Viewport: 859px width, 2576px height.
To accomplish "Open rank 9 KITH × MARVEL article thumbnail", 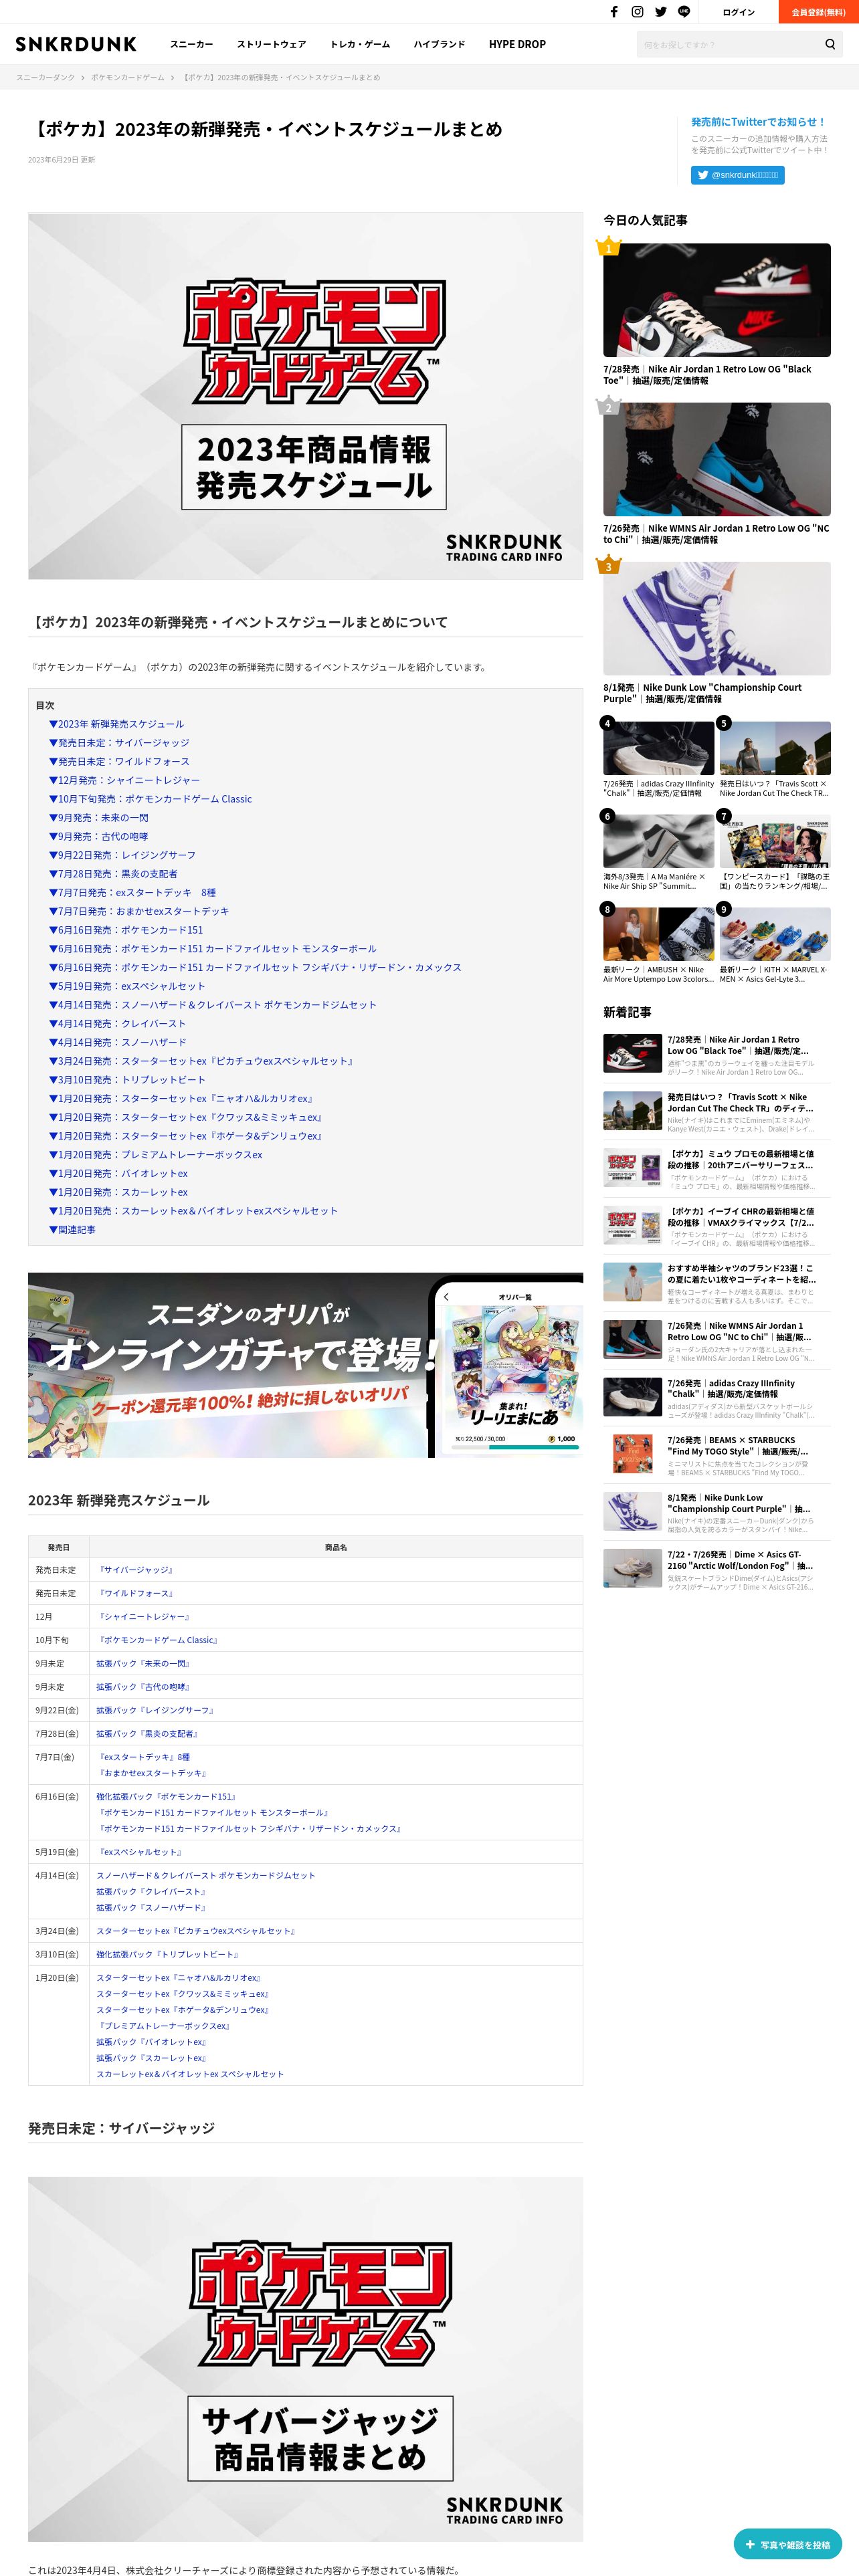I will 775,934.
